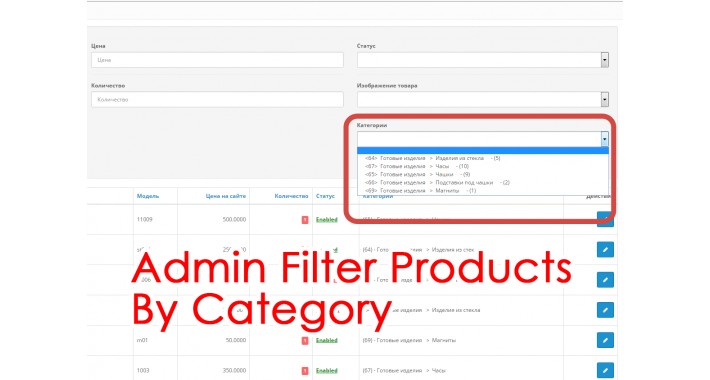The width and height of the screenshot is (710, 380).
Task: Click the pencil edit button for model m01
Action: tap(605, 340)
